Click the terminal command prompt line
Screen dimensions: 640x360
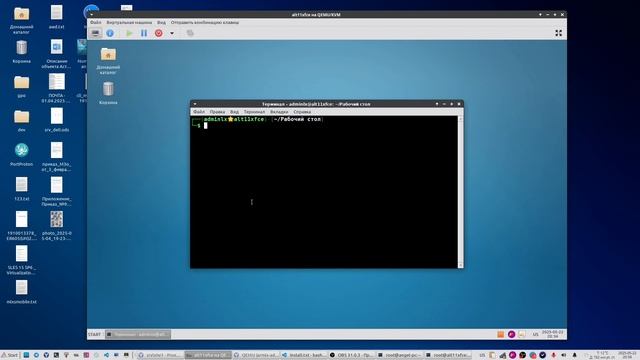click(x=324, y=126)
